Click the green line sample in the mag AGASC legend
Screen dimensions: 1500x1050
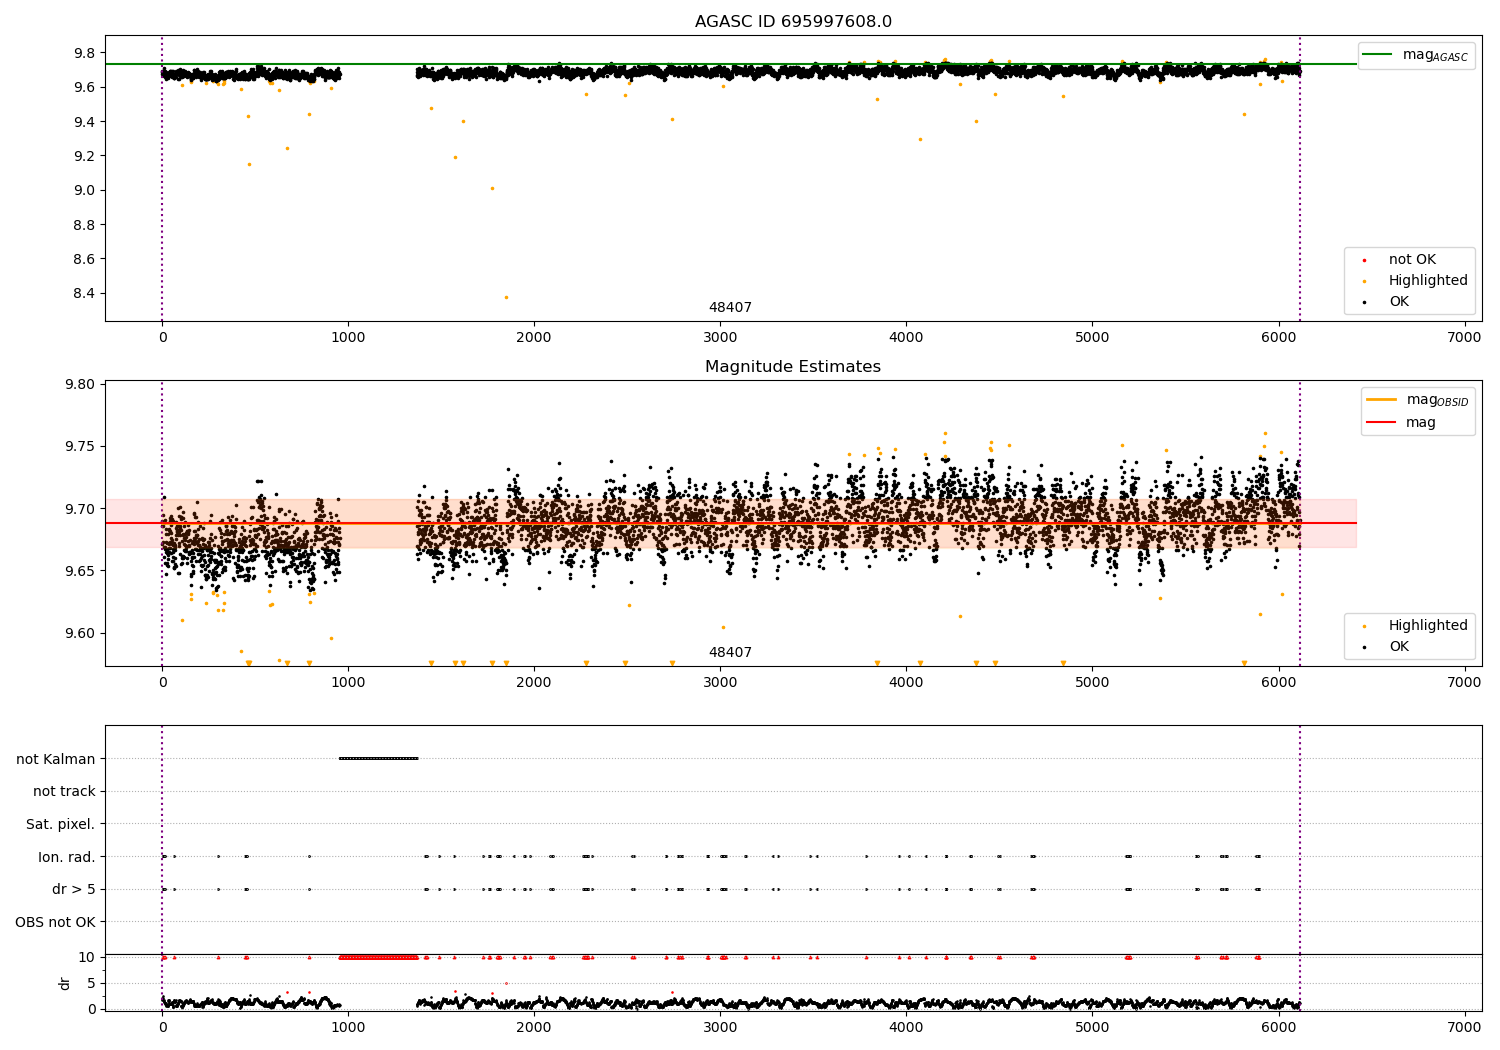(1379, 54)
